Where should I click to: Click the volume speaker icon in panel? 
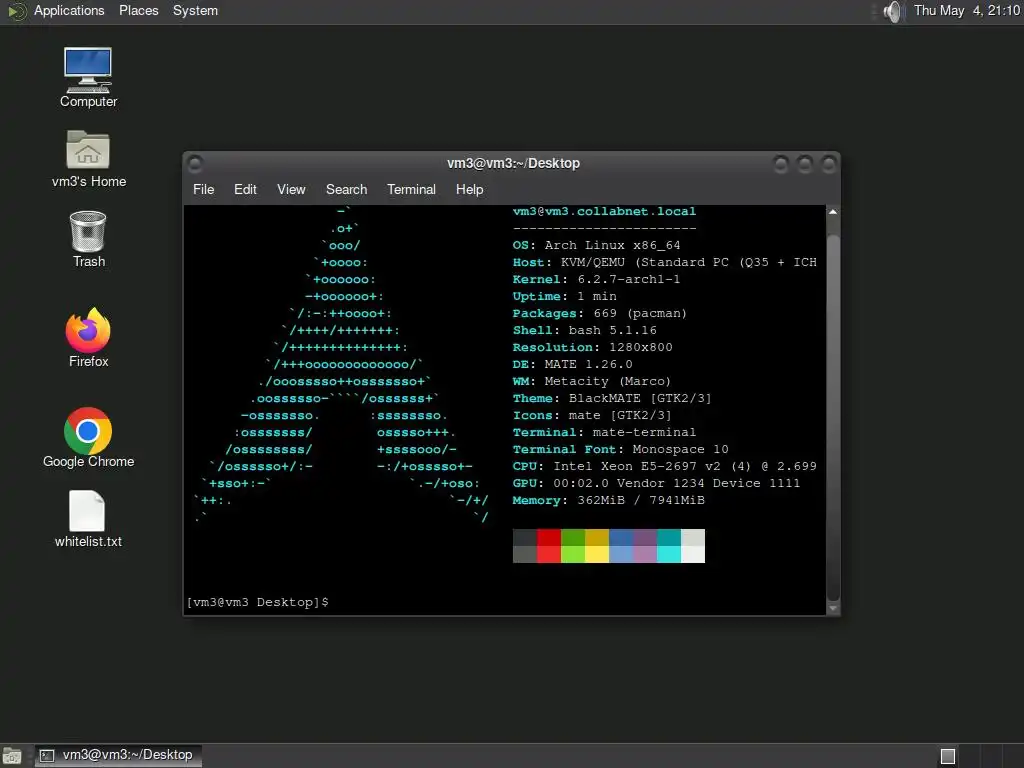point(892,11)
